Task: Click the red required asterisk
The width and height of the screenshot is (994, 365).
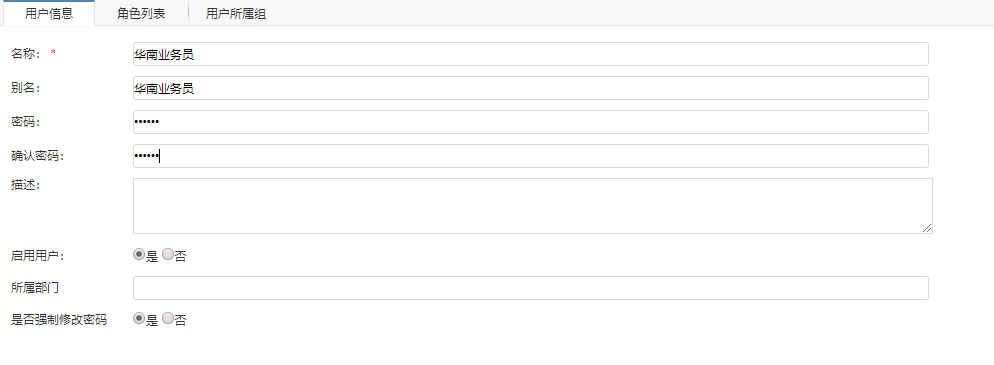Action: pyautogui.click(x=53, y=52)
